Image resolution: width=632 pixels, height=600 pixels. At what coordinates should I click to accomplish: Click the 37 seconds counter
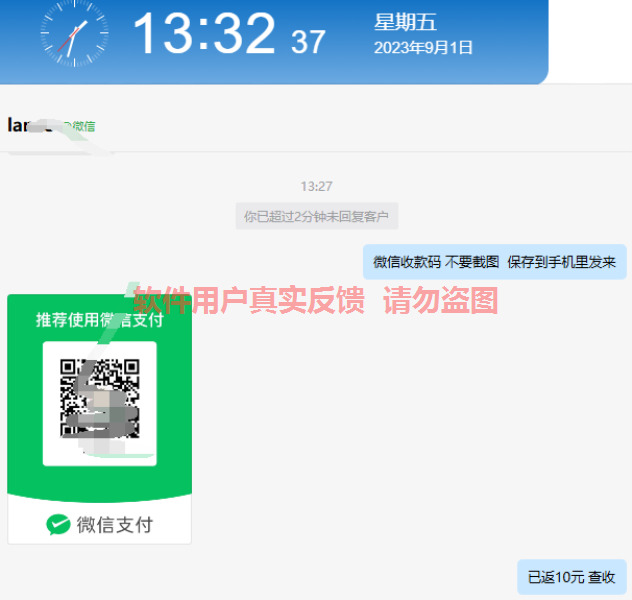pyautogui.click(x=308, y=42)
